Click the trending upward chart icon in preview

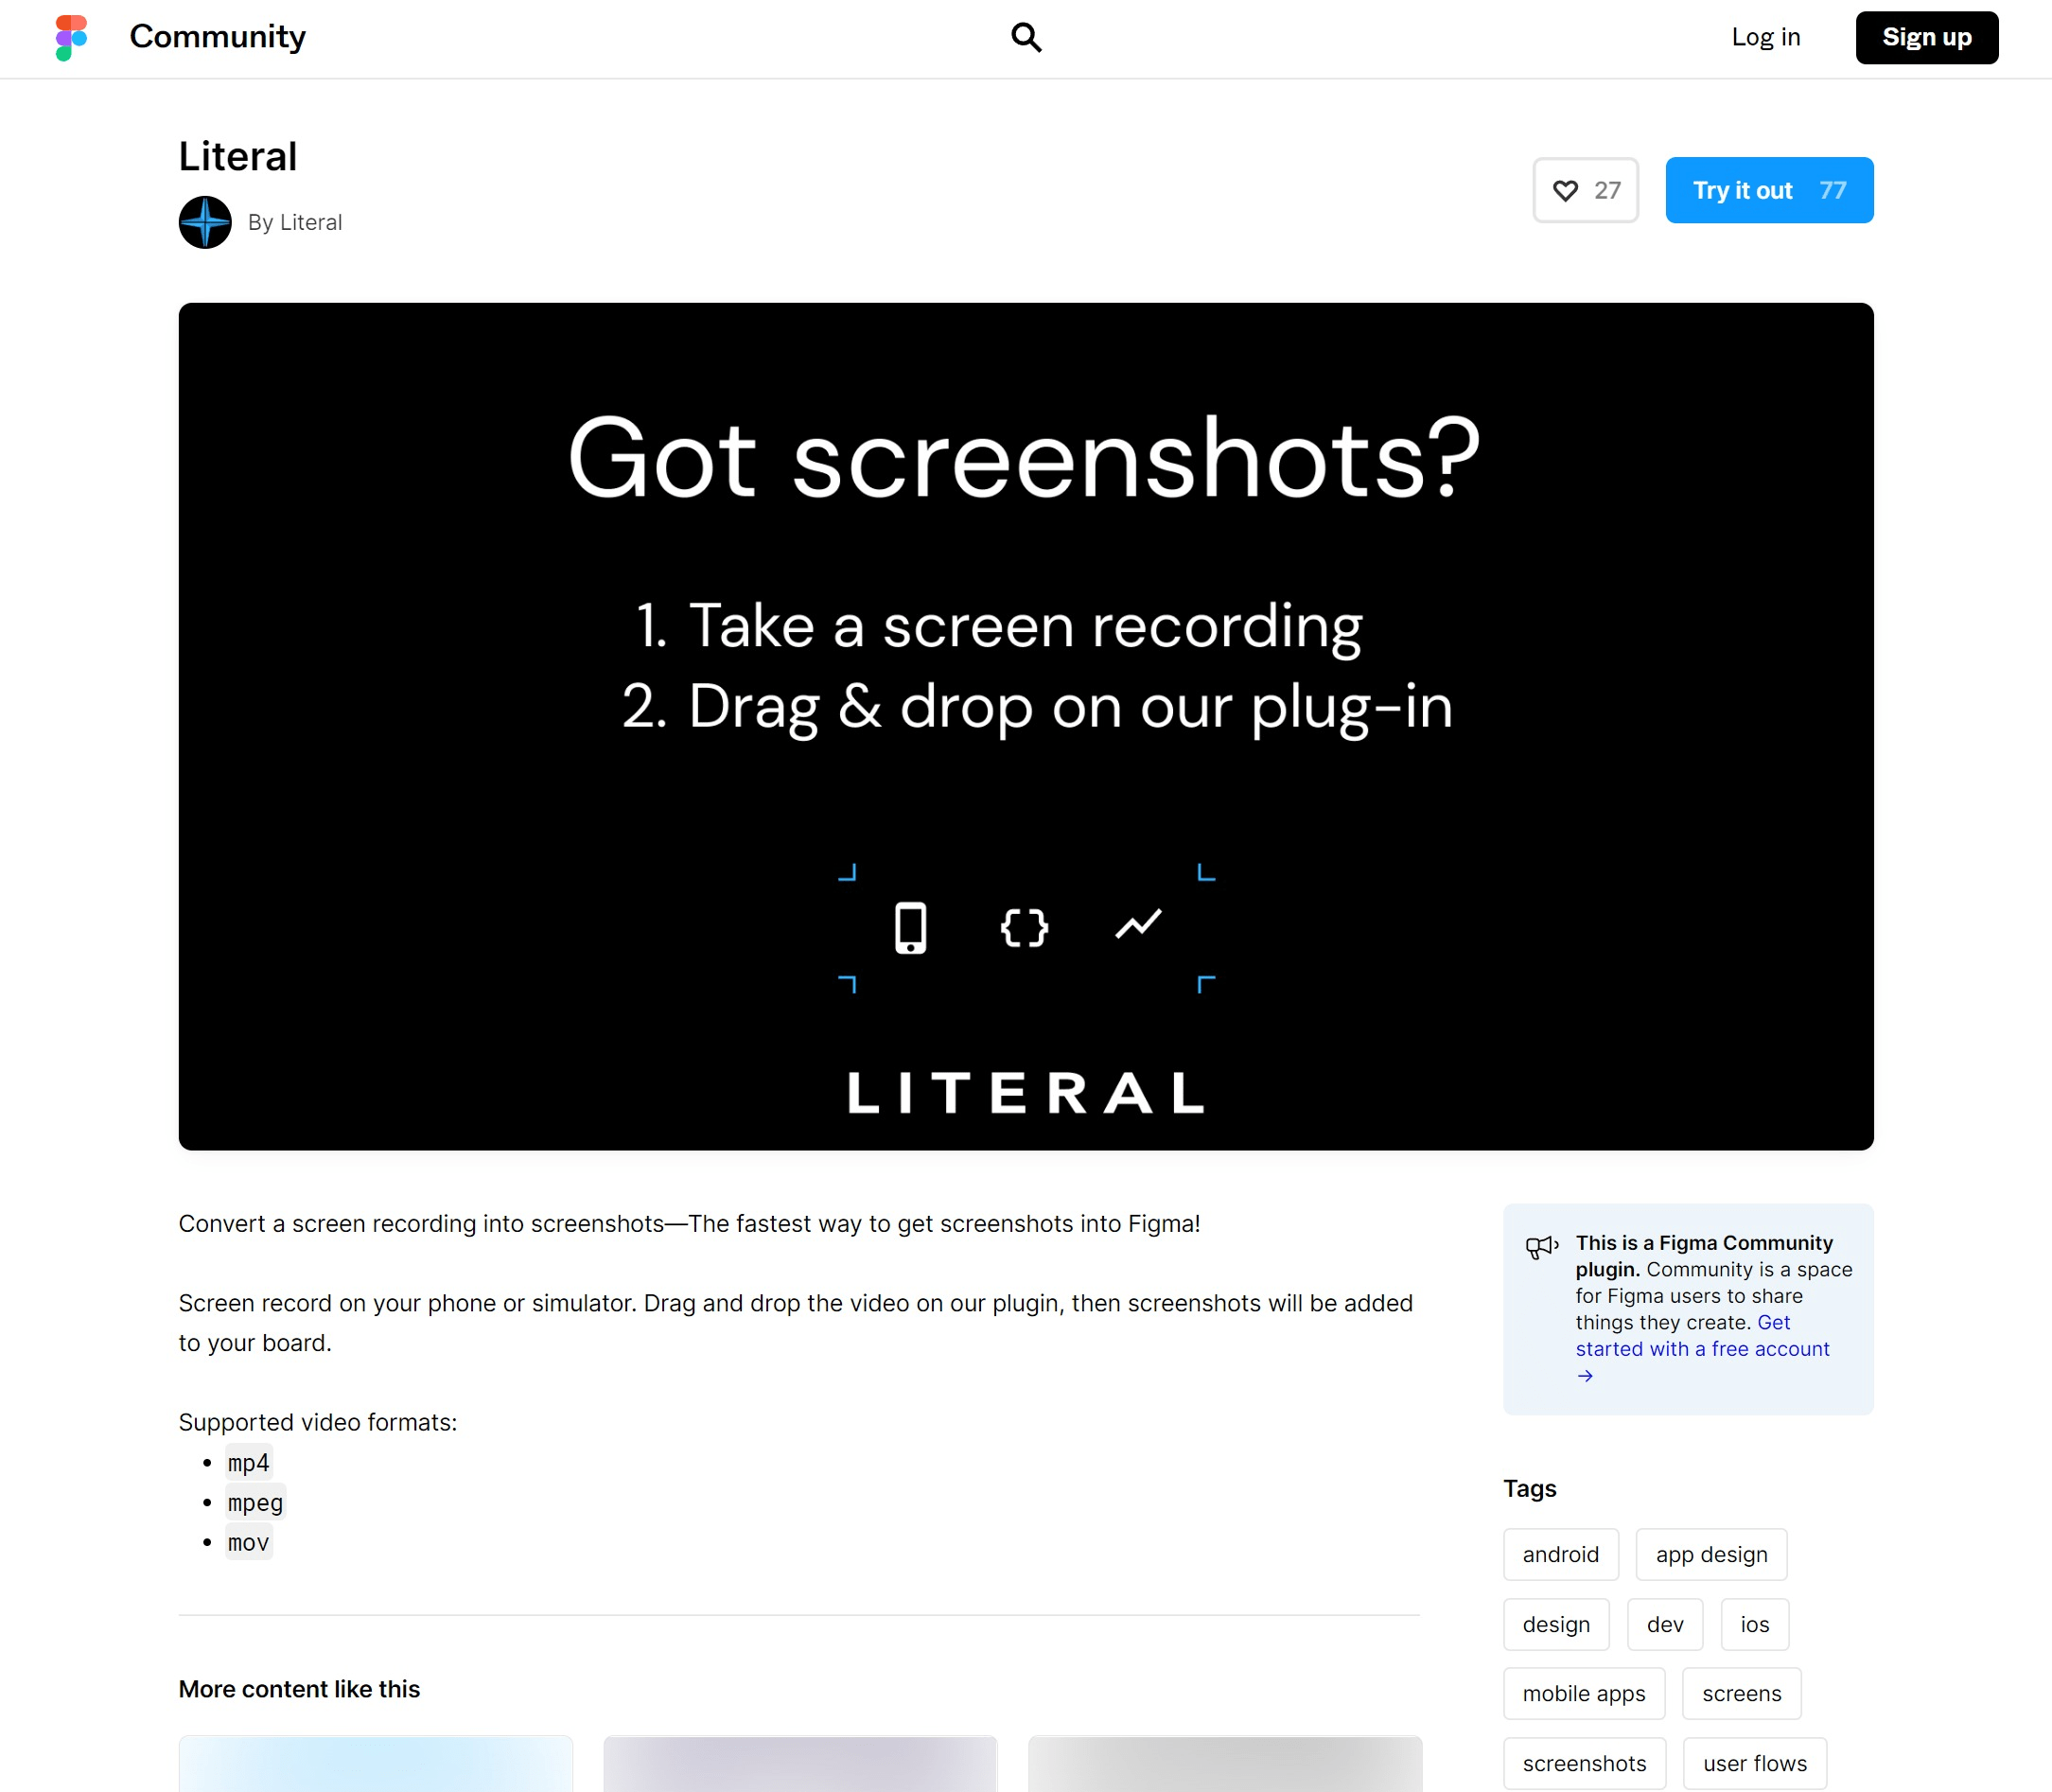1138,924
